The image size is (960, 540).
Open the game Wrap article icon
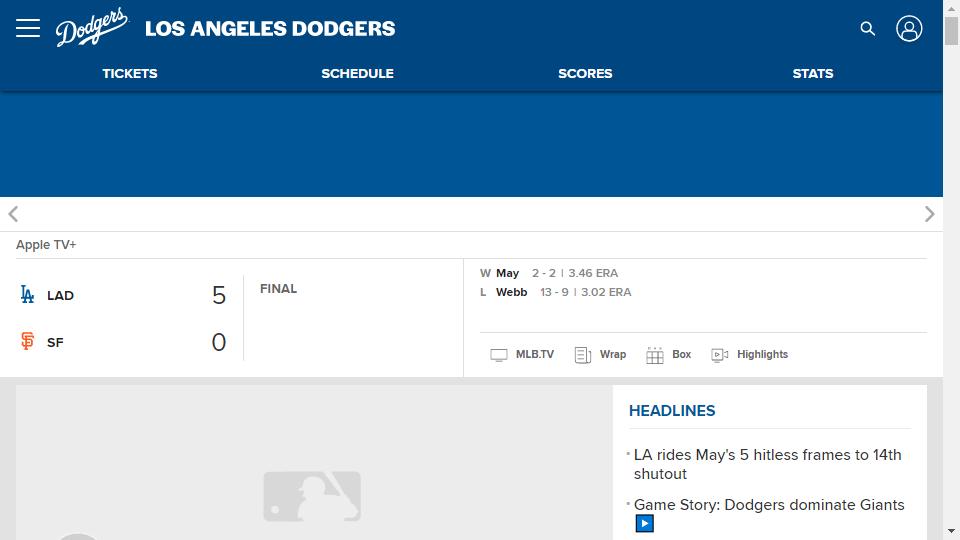pyautogui.click(x=583, y=355)
